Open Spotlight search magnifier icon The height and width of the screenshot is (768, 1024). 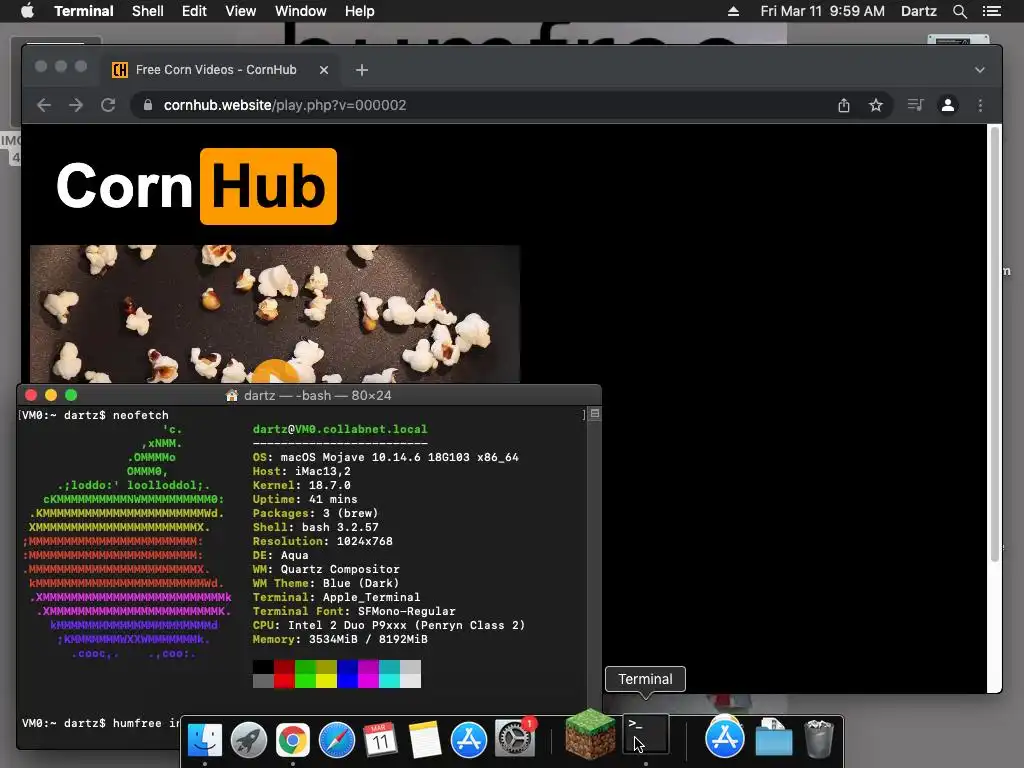[959, 11]
